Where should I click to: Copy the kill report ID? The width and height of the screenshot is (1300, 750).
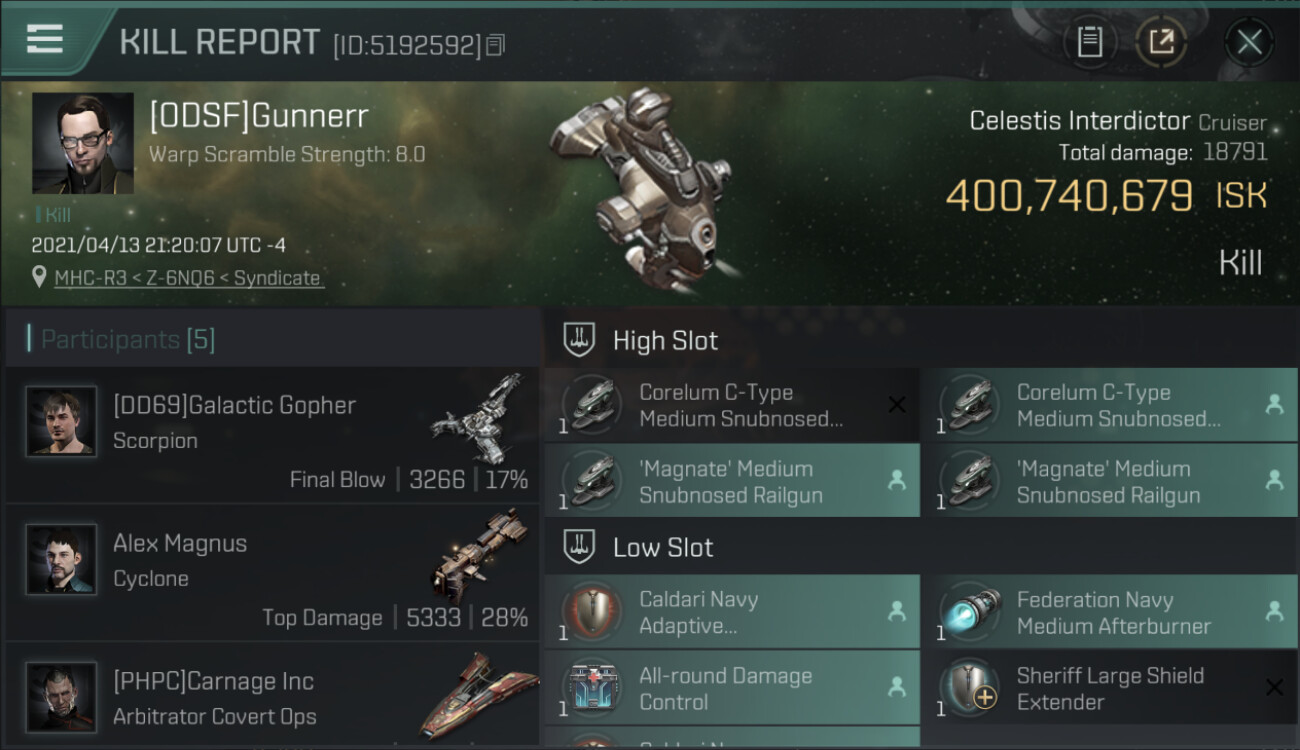(496, 45)
